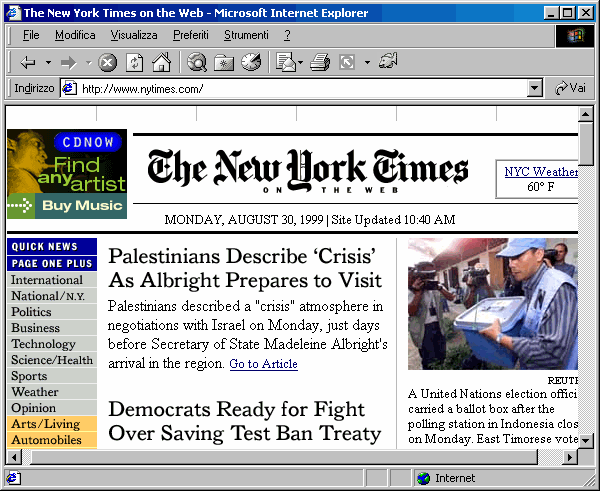
Task: Open the Preferiti menu
Action: coord(190,35)
